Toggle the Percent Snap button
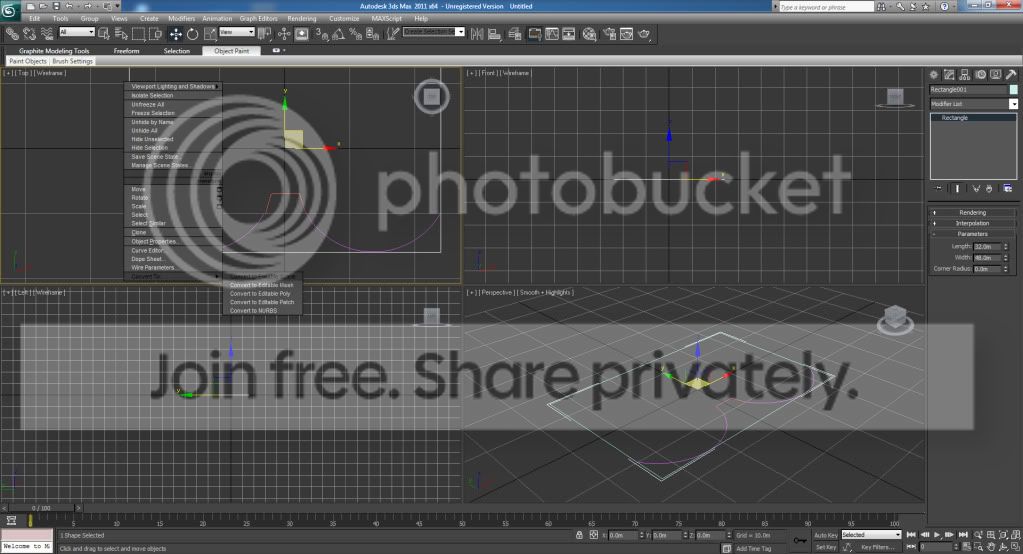This screenshot has width=1023, height=554. tap(356, 34)
